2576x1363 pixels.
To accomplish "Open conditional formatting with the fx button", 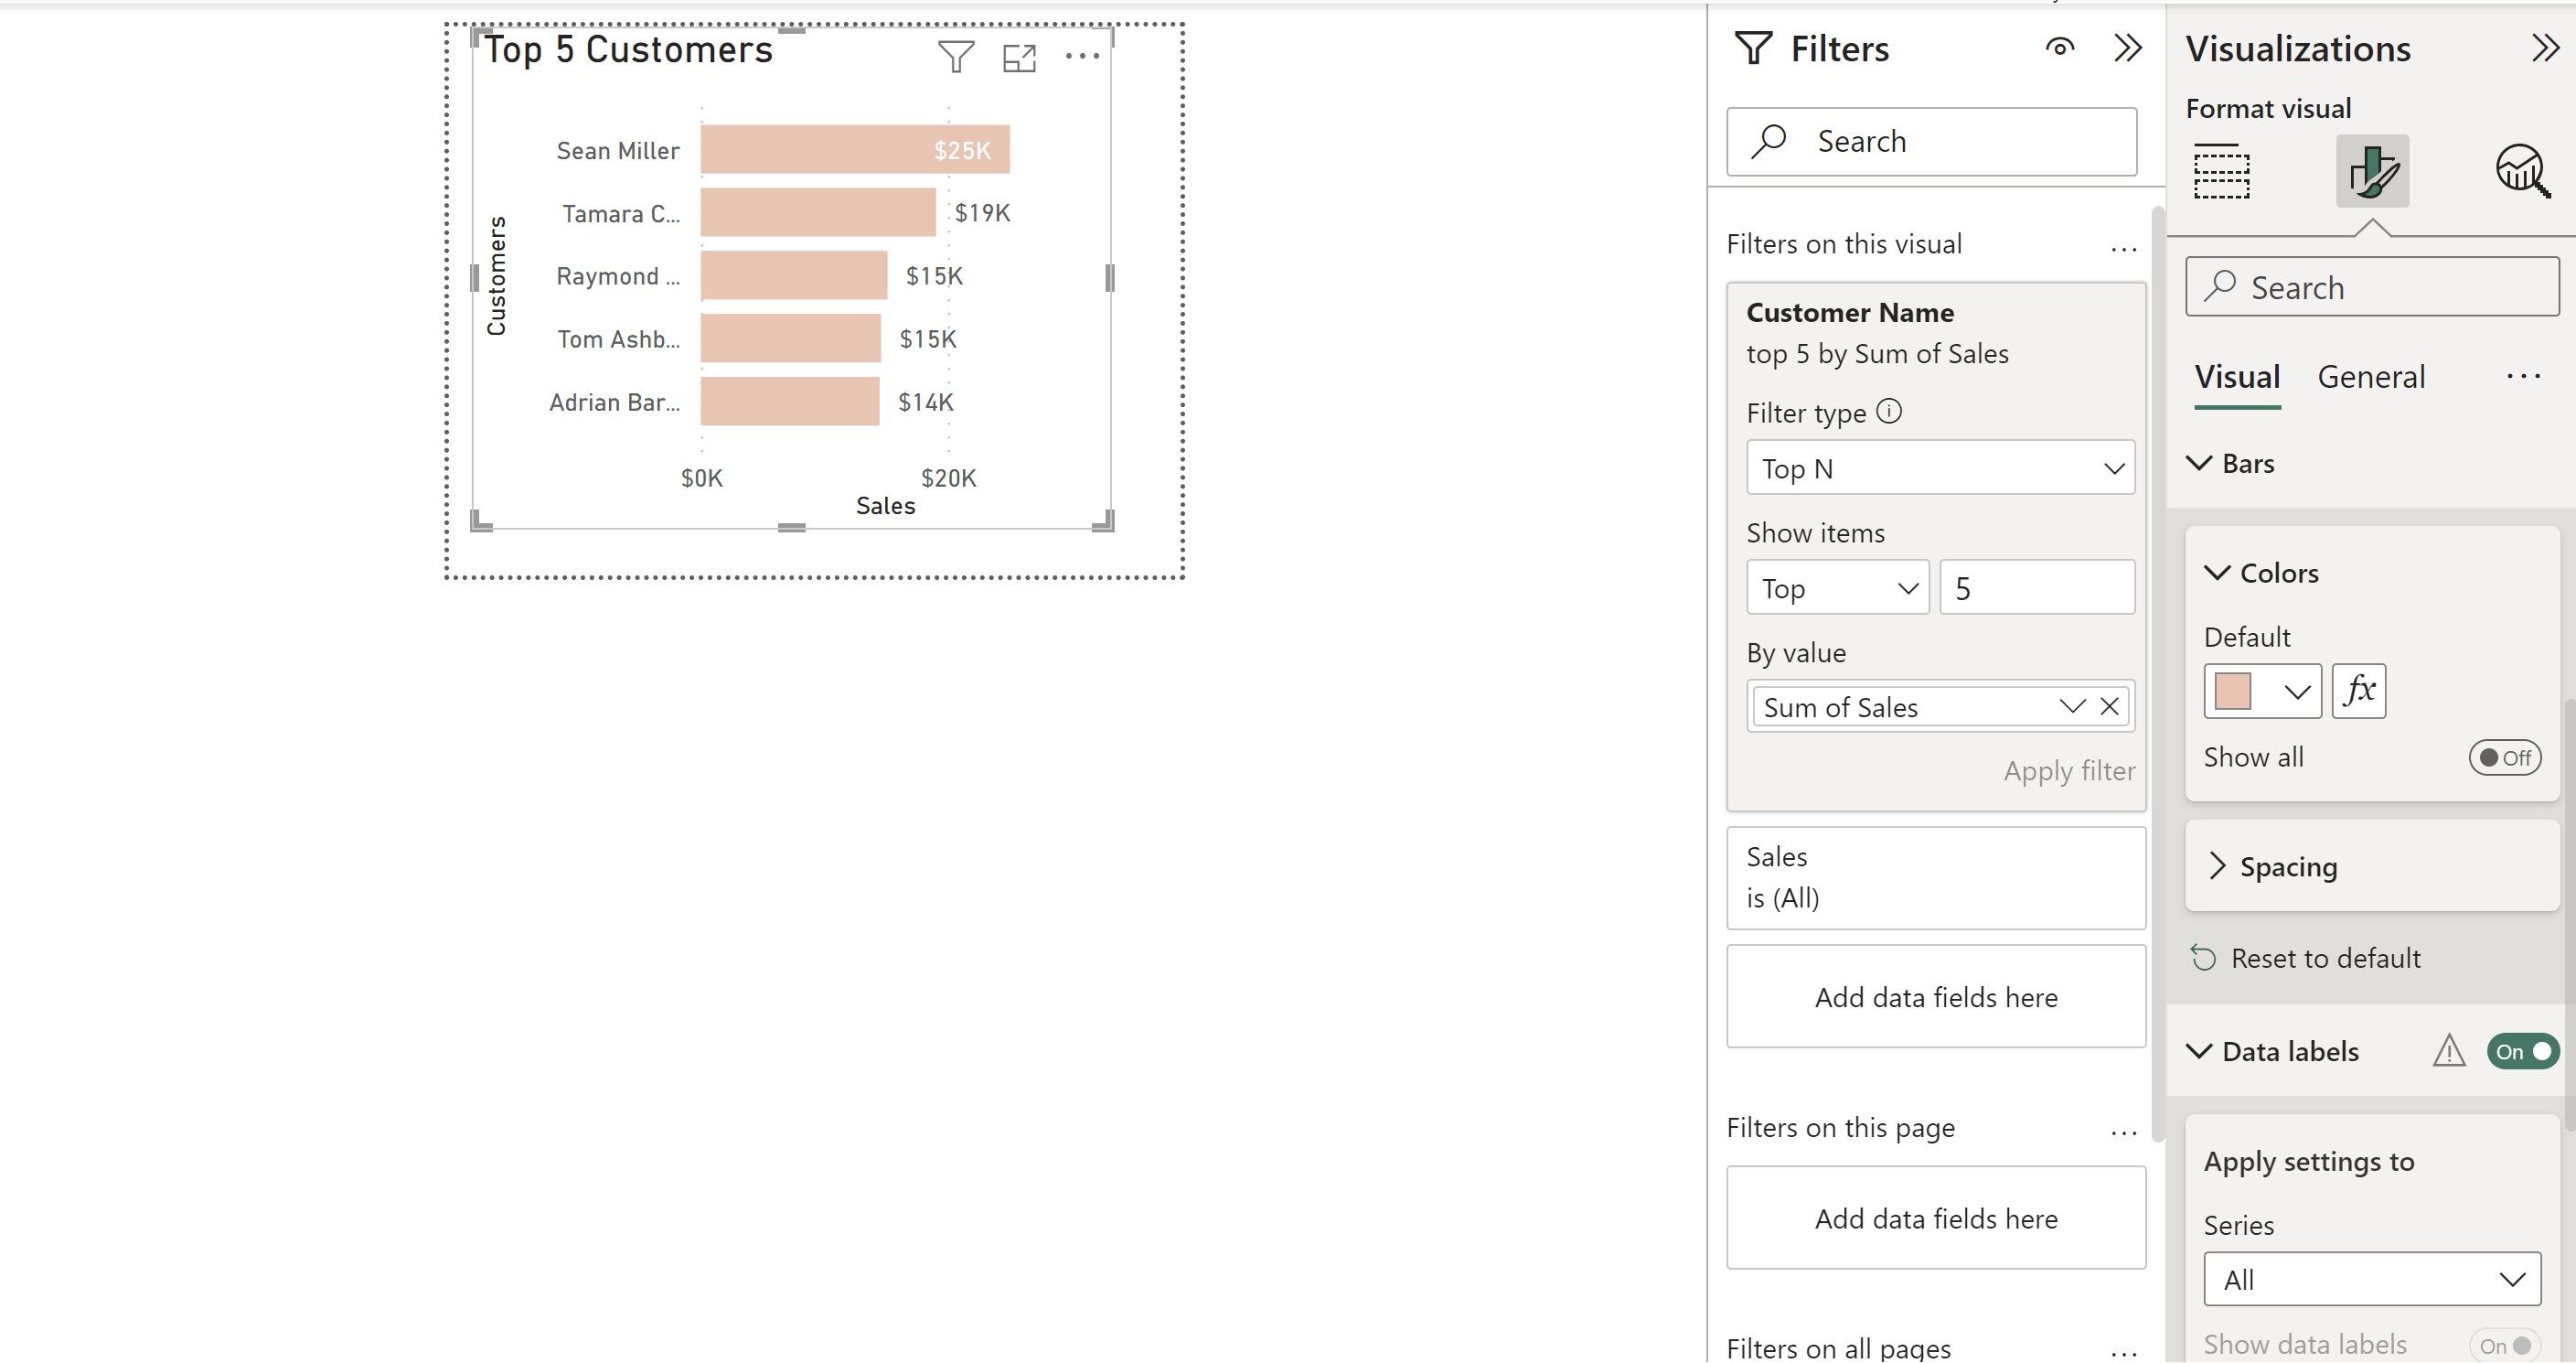I will coord(2358,691).
